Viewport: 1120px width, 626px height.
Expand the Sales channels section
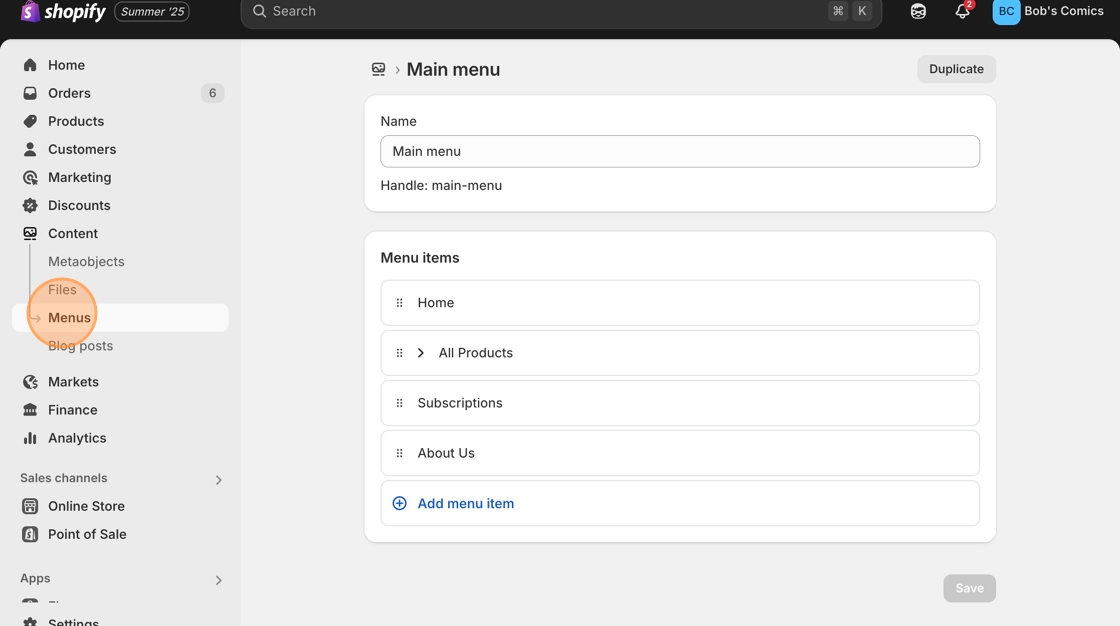(x=218, y=480)
